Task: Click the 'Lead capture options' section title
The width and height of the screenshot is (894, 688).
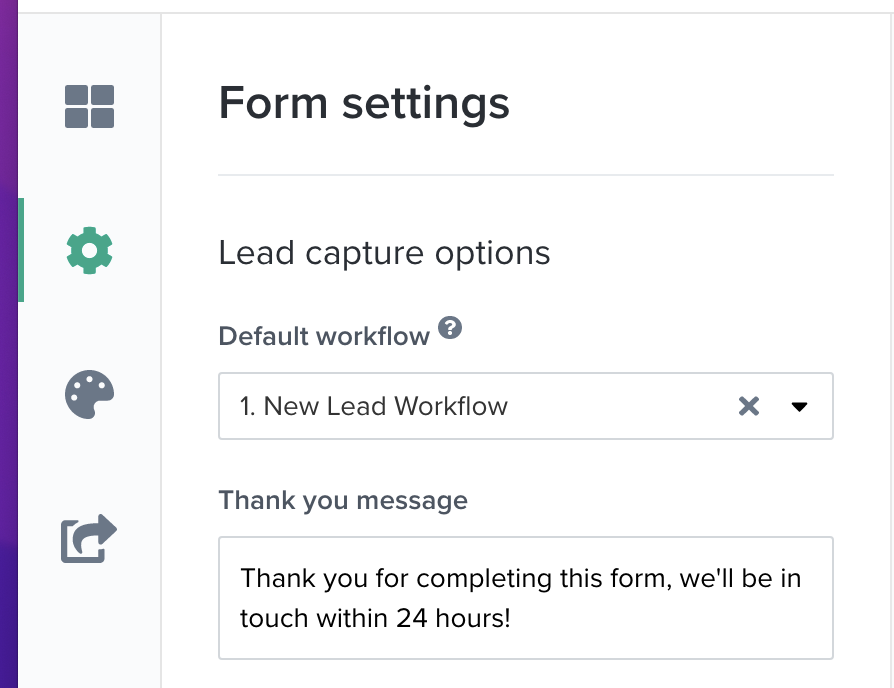Action: (384, 253)
